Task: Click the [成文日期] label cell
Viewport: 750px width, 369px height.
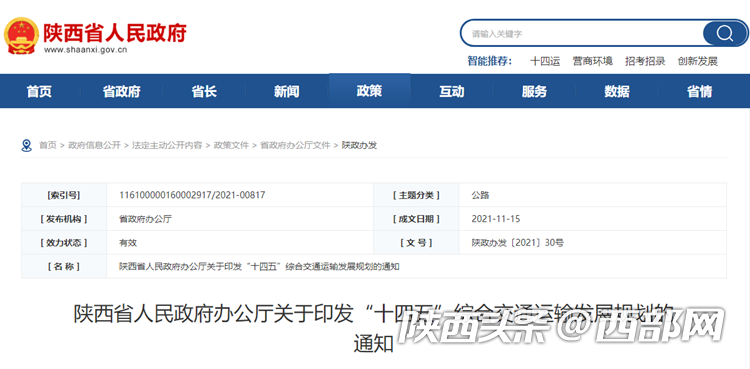Action: pyautogui.click(x=416, y=219)
